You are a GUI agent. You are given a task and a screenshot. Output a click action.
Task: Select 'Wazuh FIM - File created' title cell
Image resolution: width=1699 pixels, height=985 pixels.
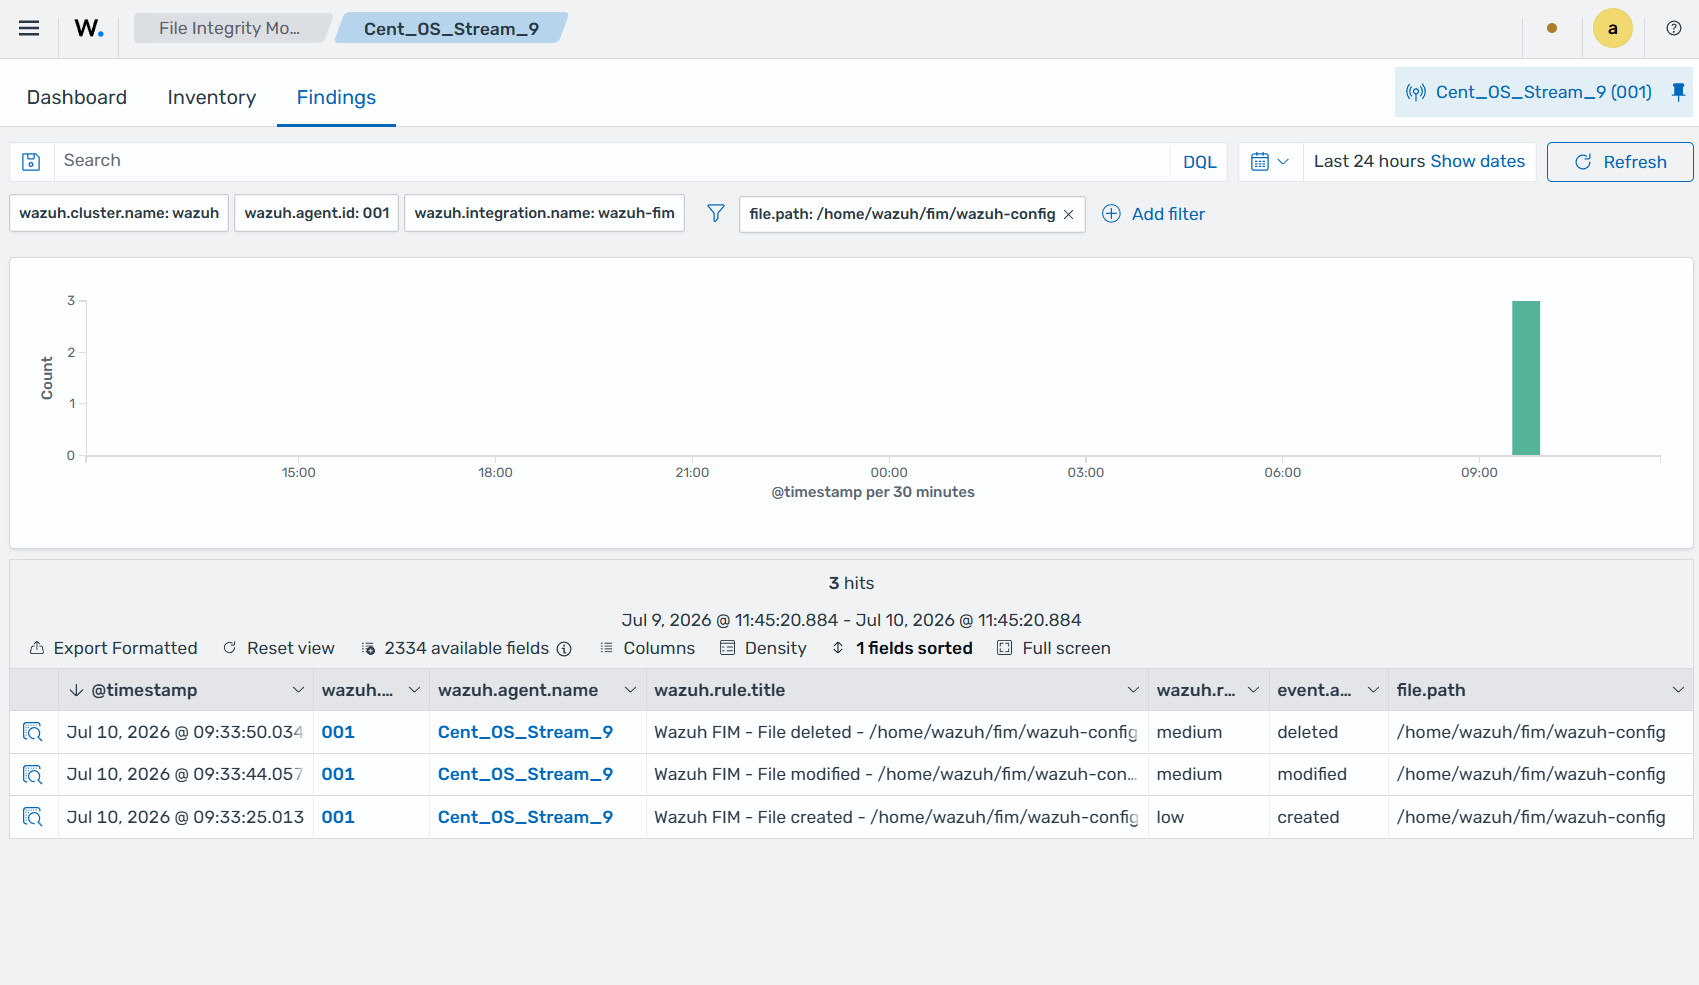coord(897,817)
